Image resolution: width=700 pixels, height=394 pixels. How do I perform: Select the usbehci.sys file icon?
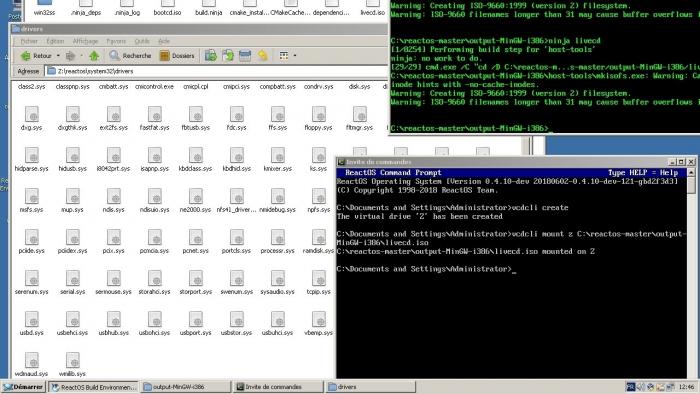pos(72,320)
